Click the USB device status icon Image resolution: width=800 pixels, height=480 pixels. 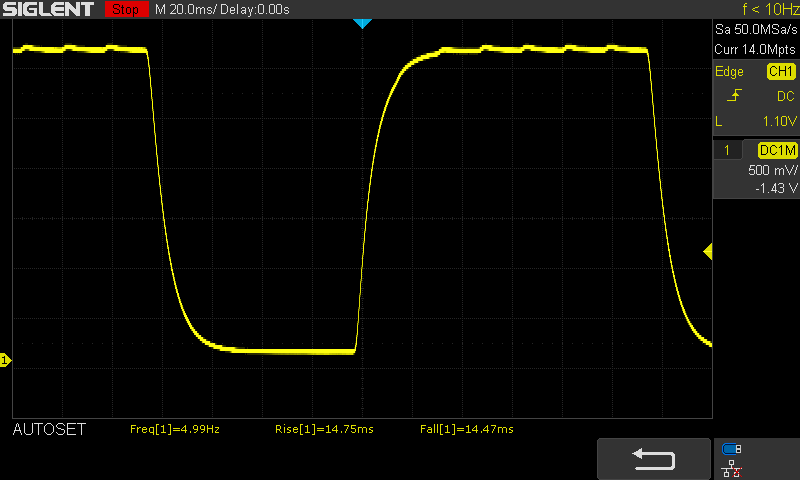tap(732, 449)
